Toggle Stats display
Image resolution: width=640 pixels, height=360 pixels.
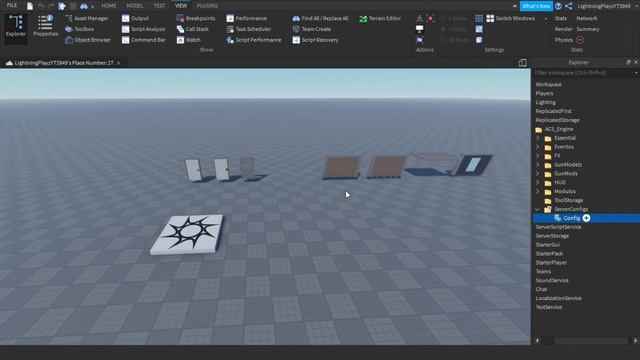(x=560, y=18)
